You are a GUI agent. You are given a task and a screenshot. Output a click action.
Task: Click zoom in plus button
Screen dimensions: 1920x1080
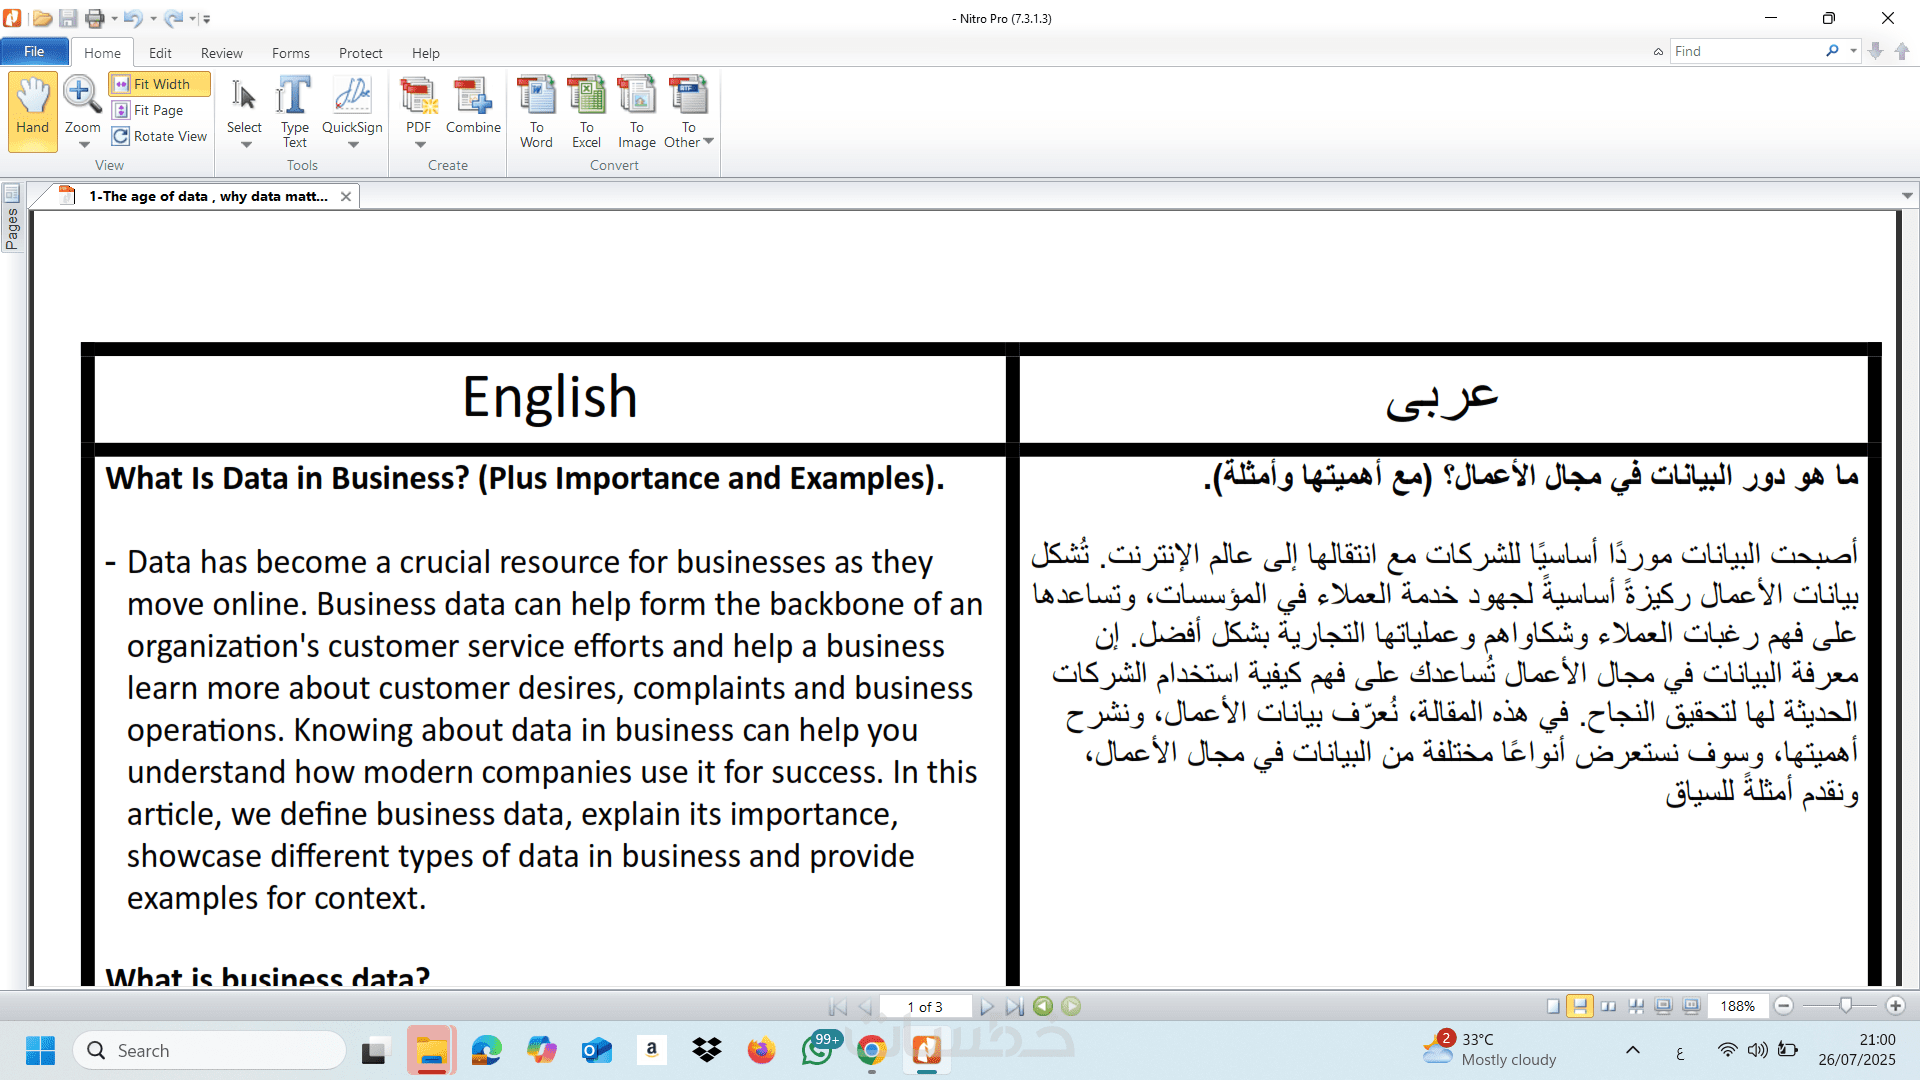[x=1895, y=1006]
